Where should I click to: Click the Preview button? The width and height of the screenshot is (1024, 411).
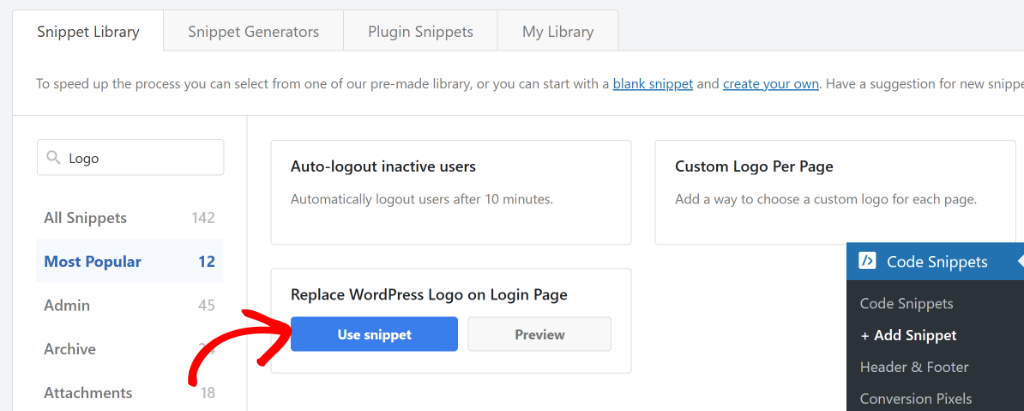pos(539,335)
